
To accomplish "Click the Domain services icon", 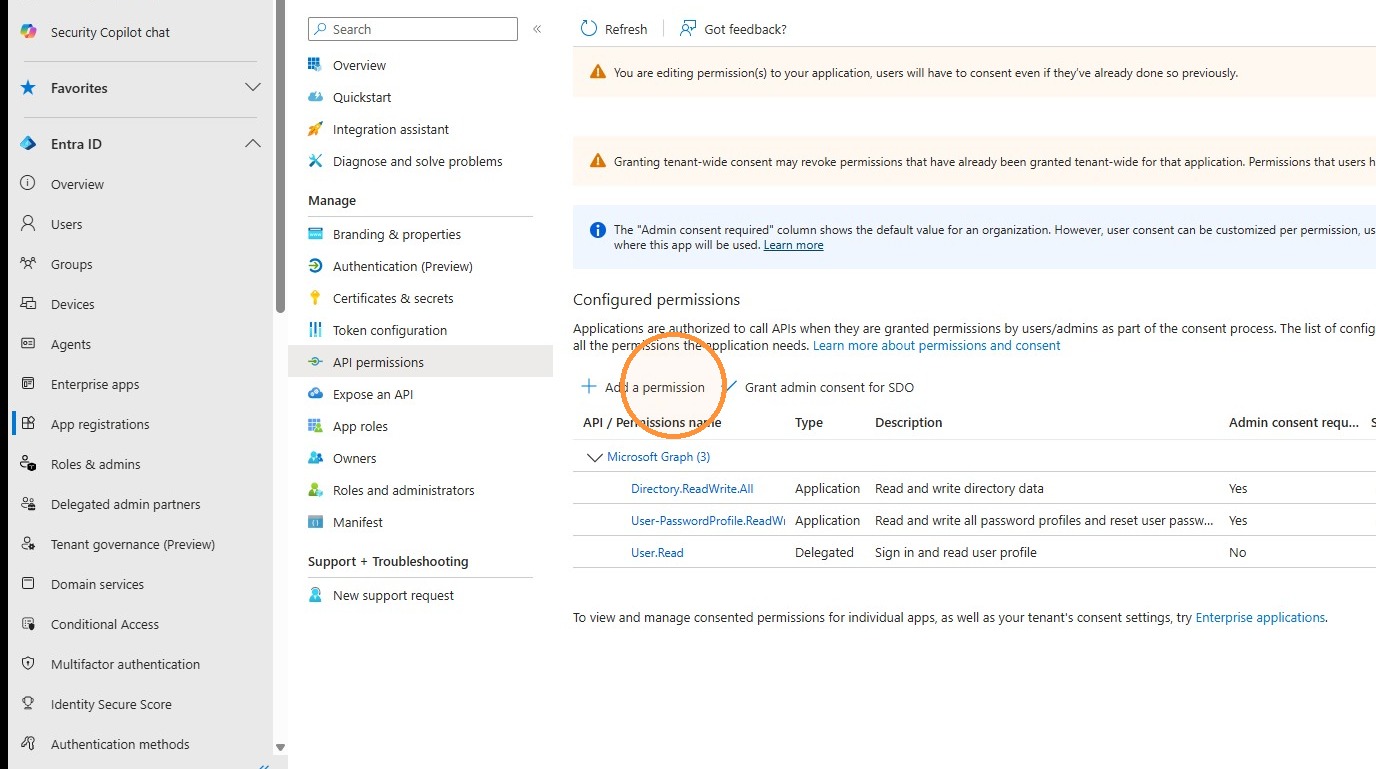I will pyautogui.click(x=28, y=584).
